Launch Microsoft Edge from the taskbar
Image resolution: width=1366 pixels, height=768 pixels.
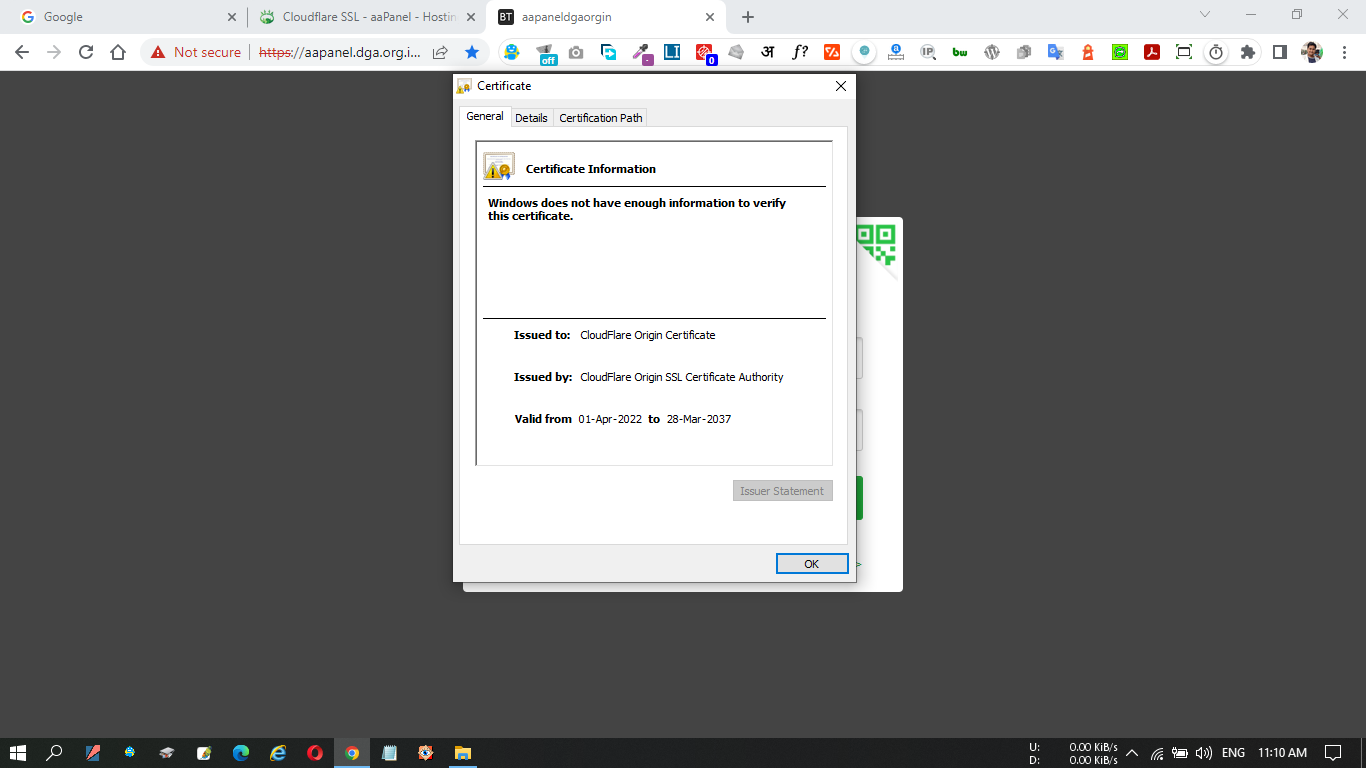tap(241, 753)
